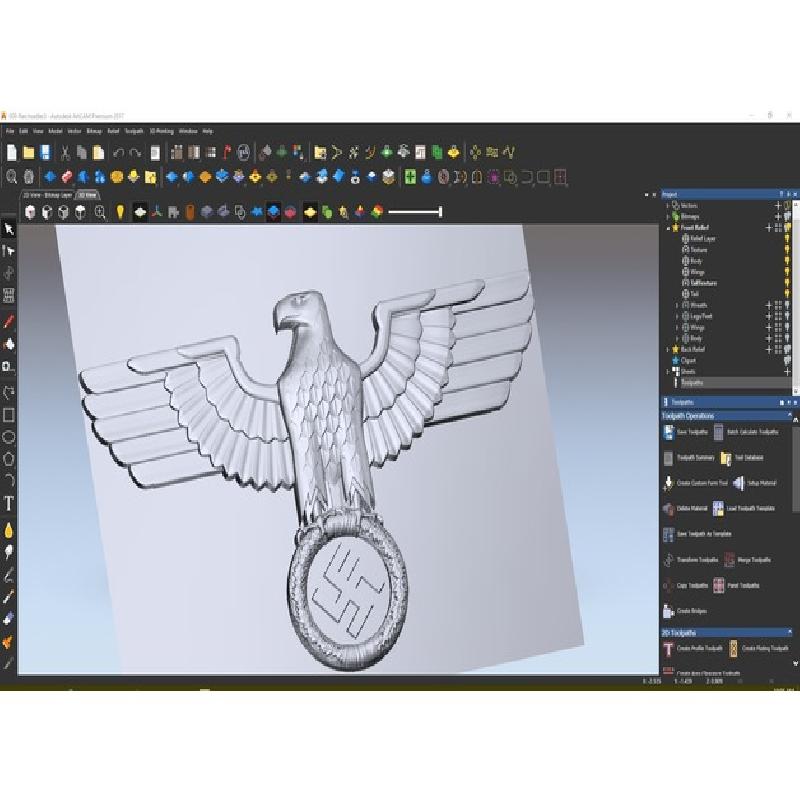
Task: Select the Create Polygon tool
Action: [9, 459]
